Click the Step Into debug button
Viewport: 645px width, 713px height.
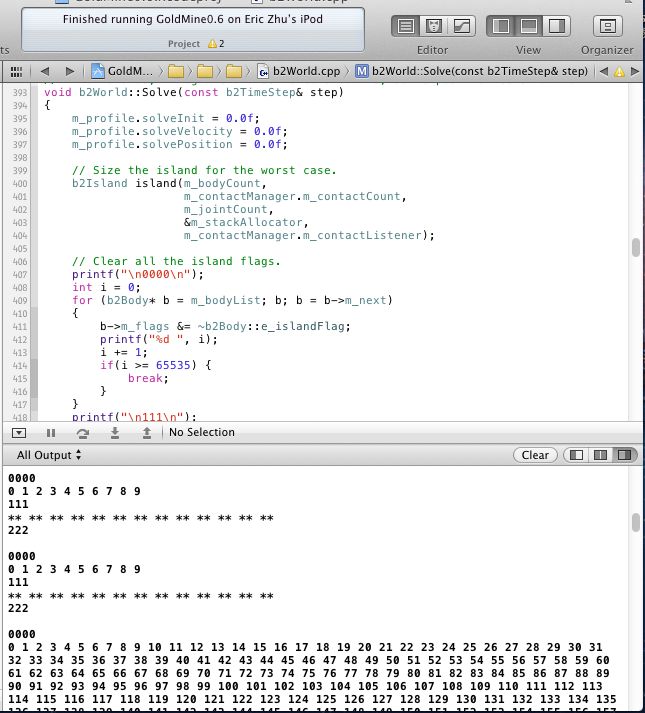pos(115,433)
